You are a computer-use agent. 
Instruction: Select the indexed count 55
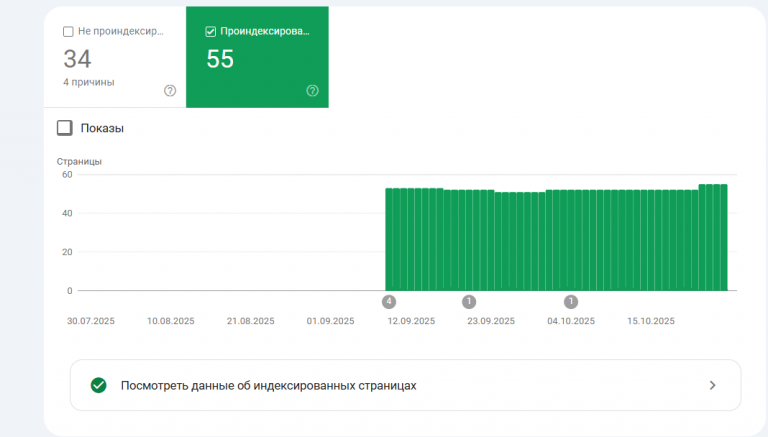pos(220,59)
